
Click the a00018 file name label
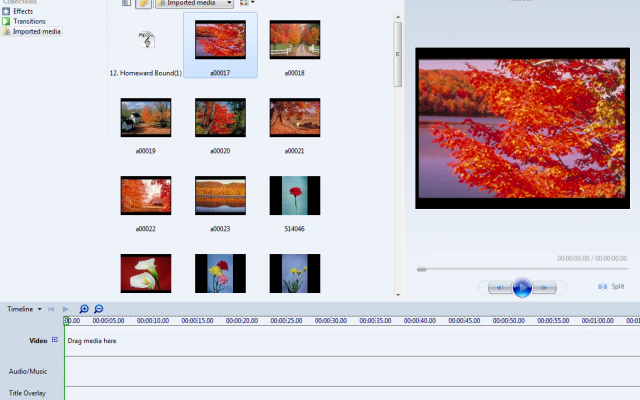point(294,73)
